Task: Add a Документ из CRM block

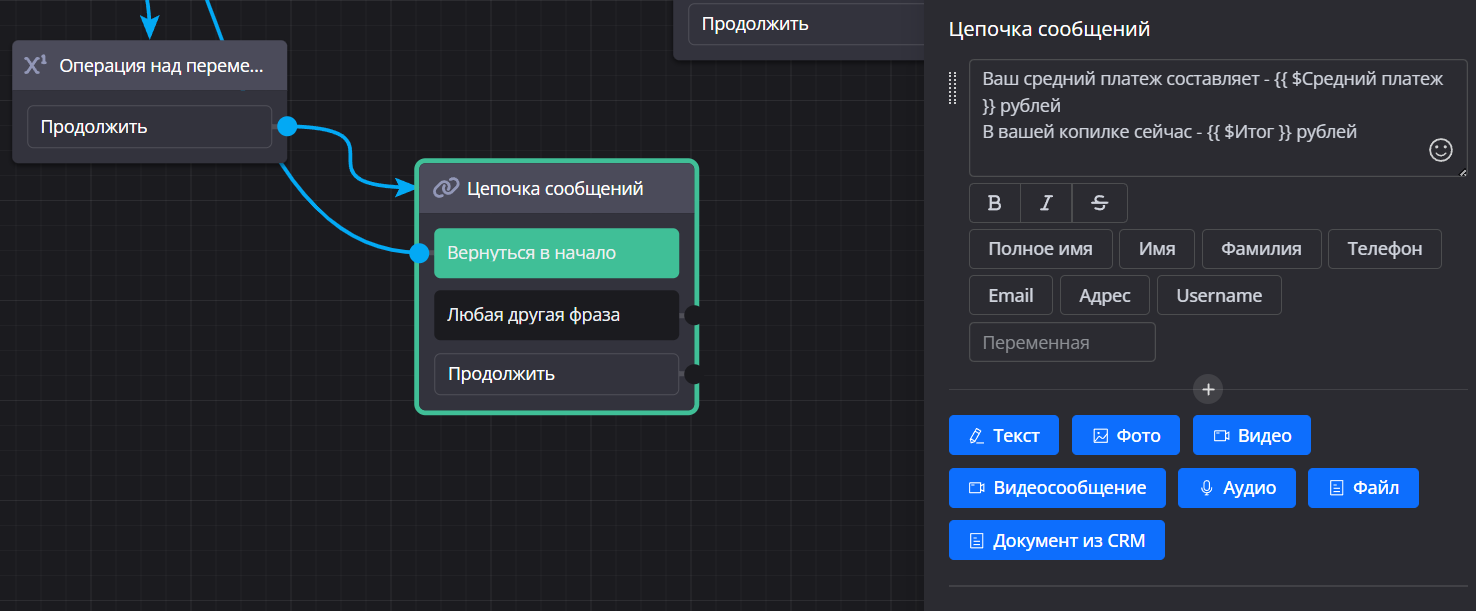Action: click(x=1056, y=541)
